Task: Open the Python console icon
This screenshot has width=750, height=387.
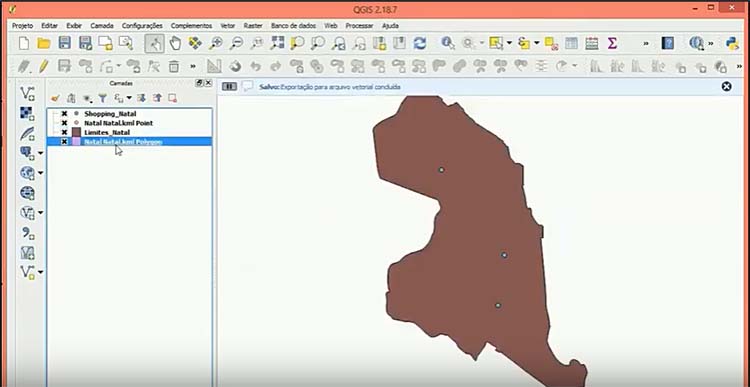Action: point(732,44)
